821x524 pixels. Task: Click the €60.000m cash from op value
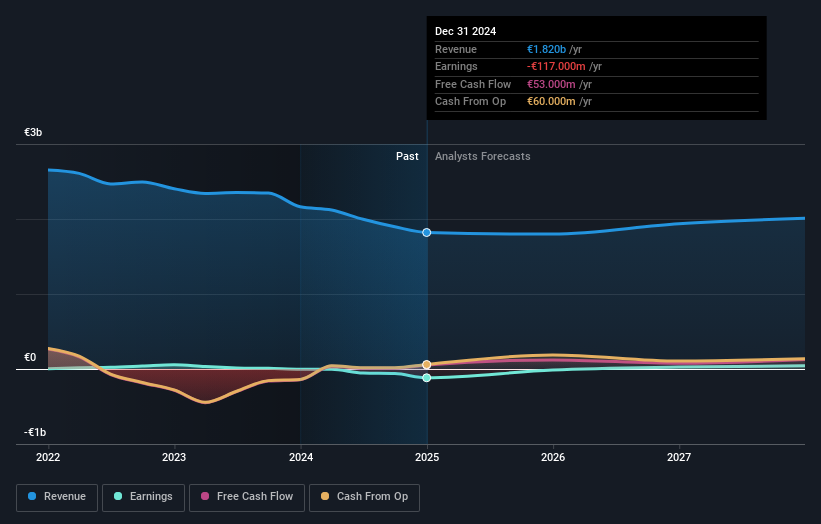tap(551, 102)
